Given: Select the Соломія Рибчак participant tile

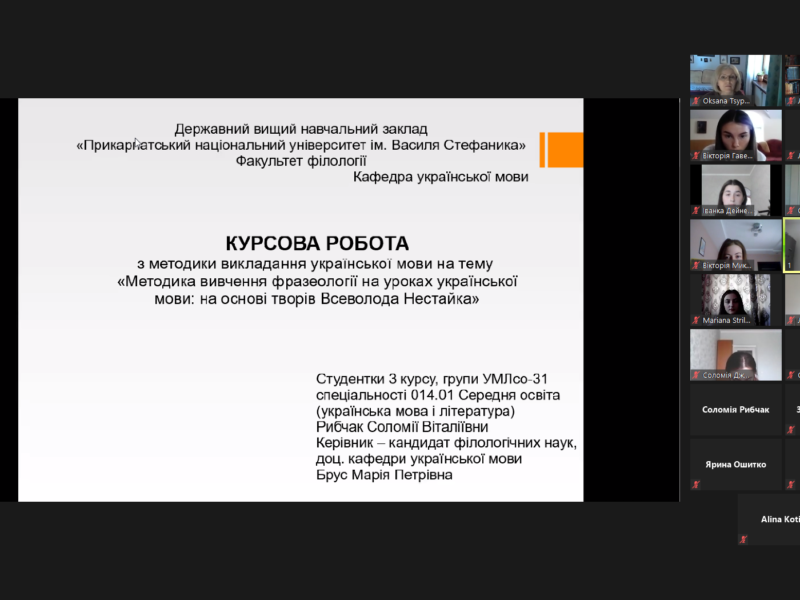Looking at the screenshot, I should pyautogui.click(x=735, y=409).
